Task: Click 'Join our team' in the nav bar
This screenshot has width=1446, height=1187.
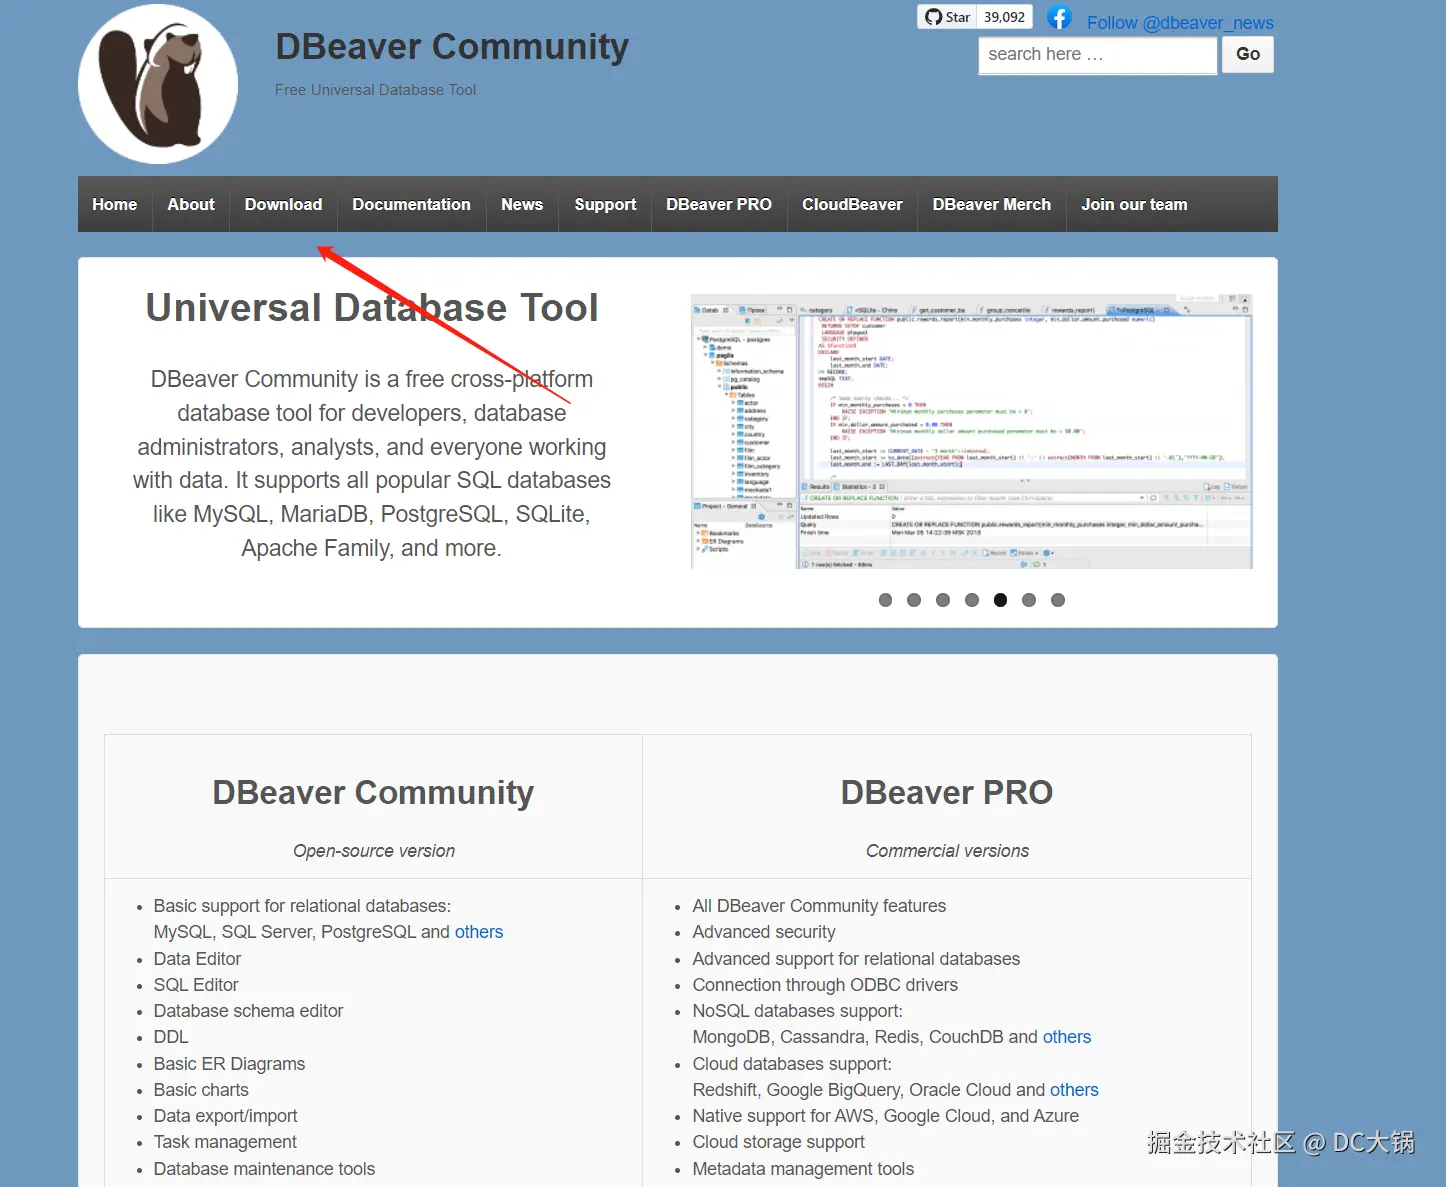Action: click(x=1134, y=204)
